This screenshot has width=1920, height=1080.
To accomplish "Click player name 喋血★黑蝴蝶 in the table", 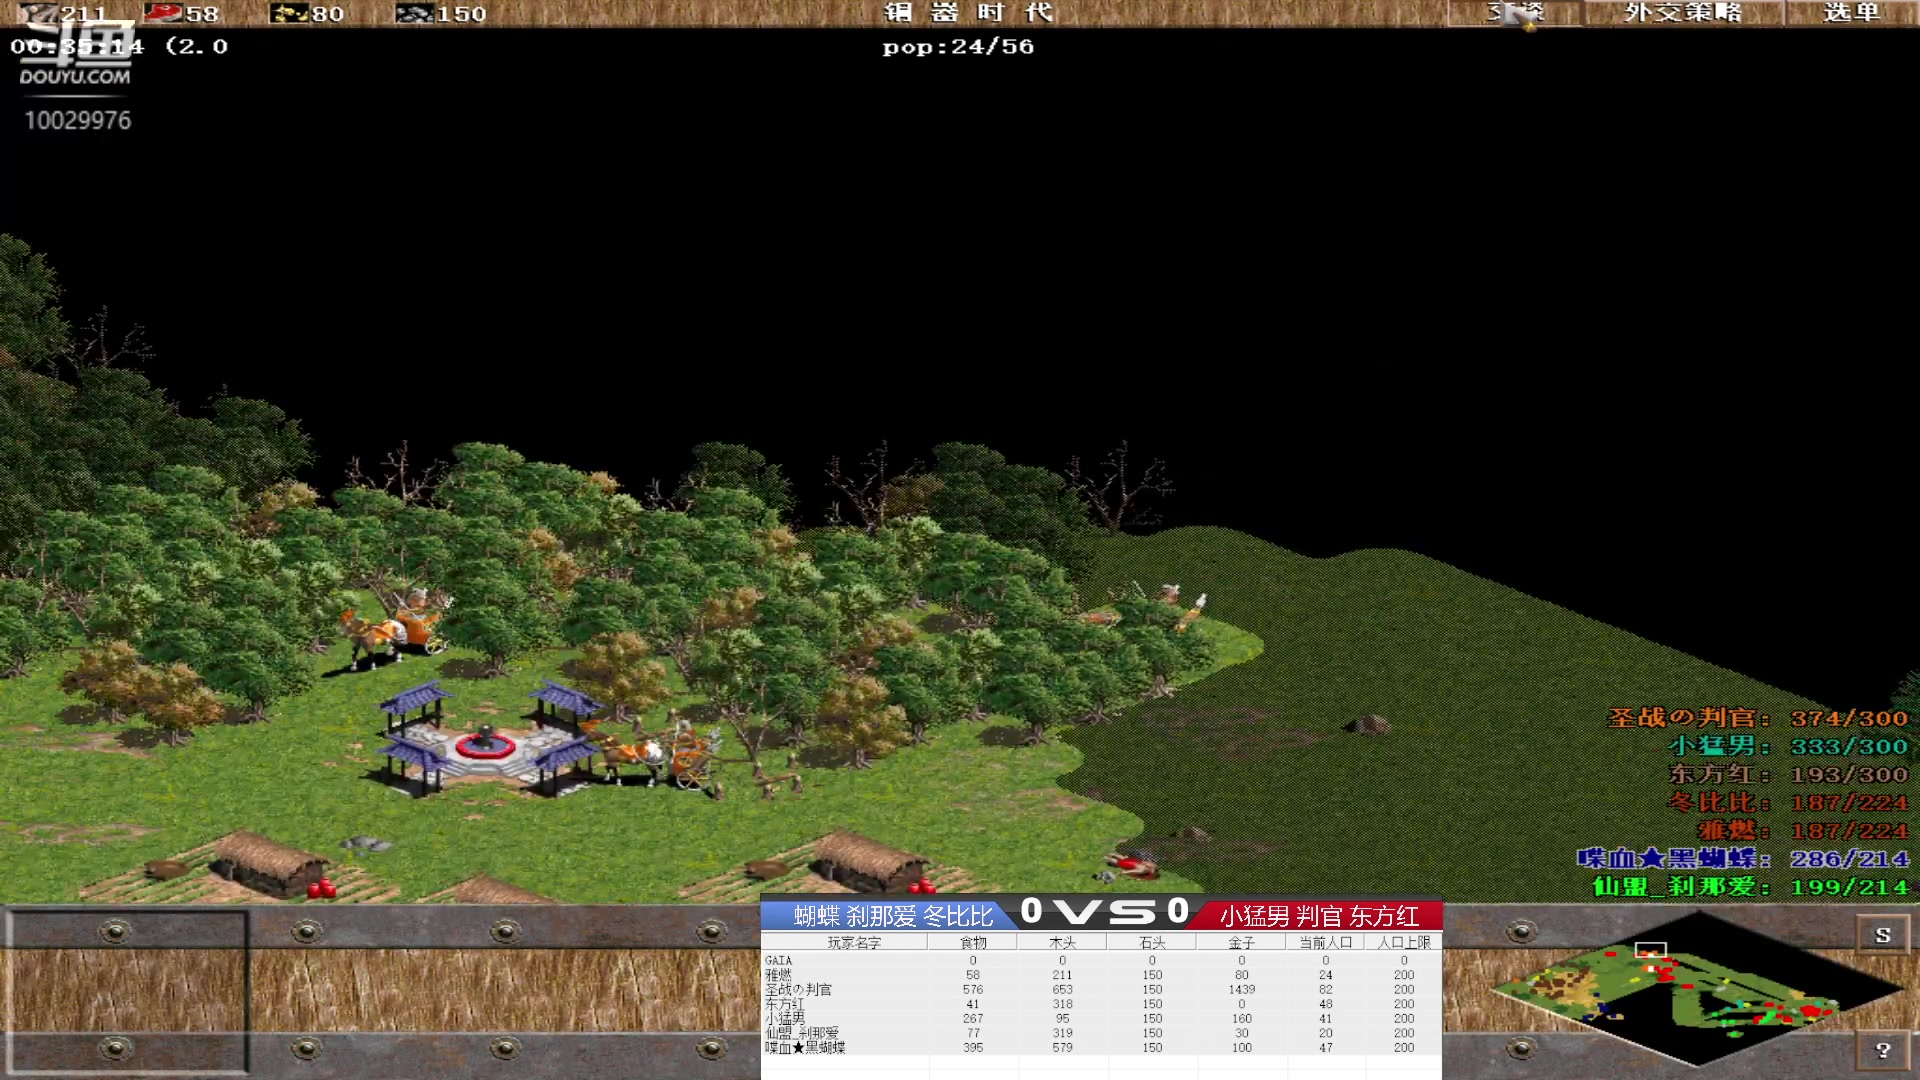I will (x=805, y=1047).
